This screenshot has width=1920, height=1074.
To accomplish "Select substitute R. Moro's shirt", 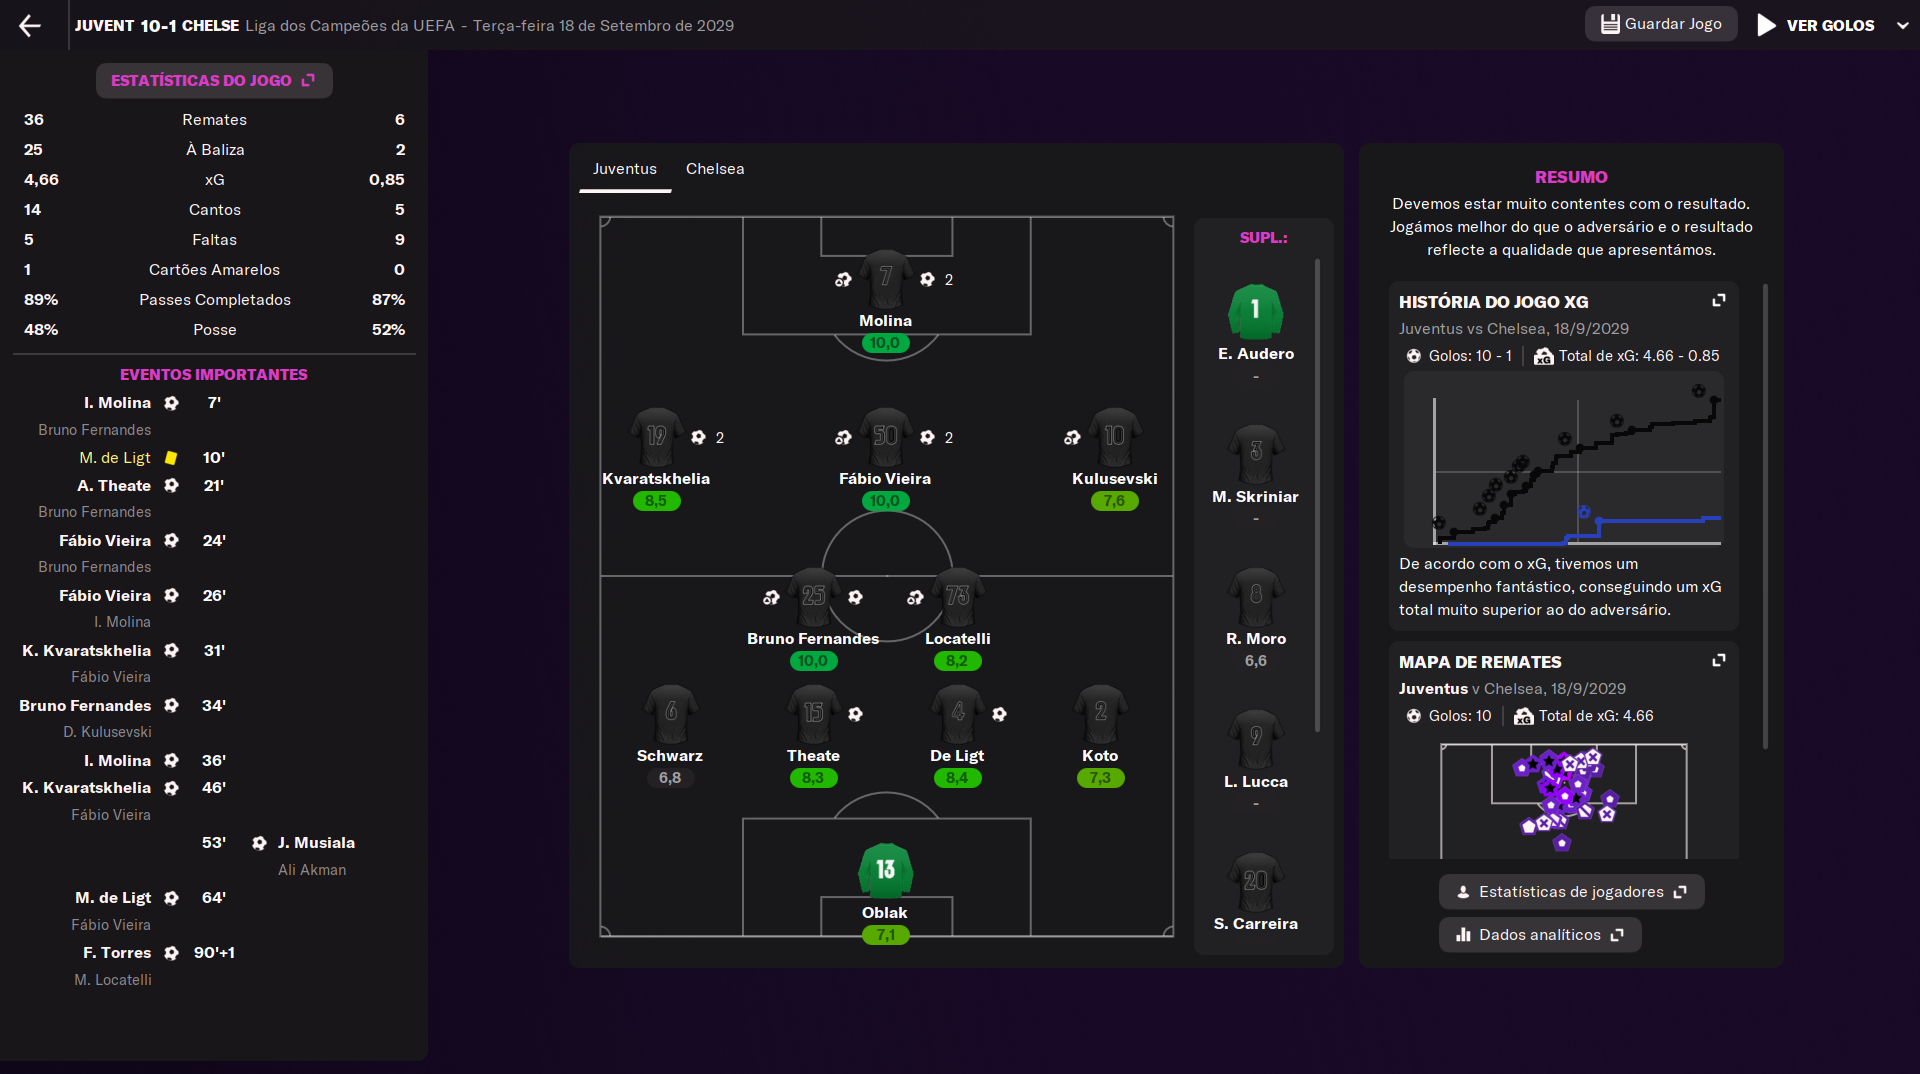I will pyautogui.click(x=1255, y=597).
